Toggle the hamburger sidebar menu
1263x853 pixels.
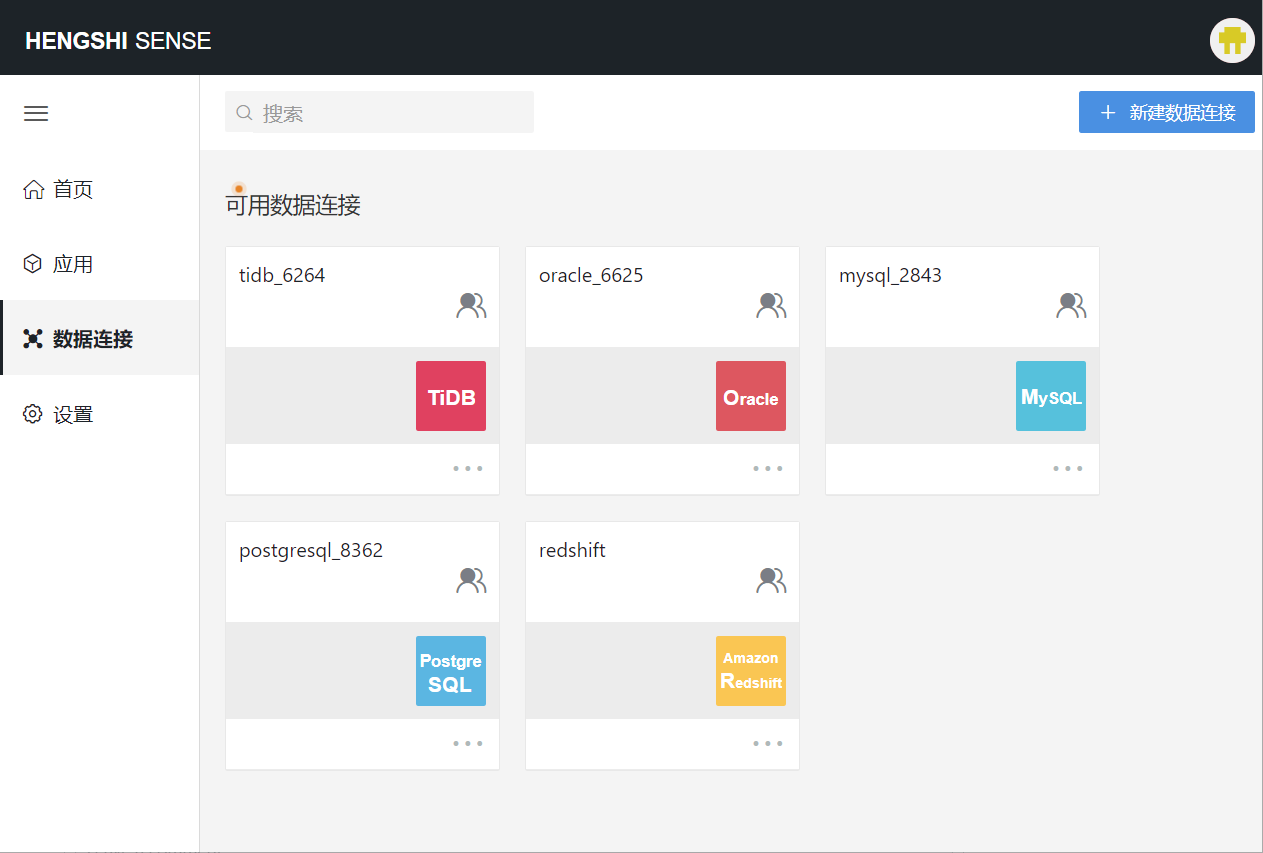(x=36, y=113)
